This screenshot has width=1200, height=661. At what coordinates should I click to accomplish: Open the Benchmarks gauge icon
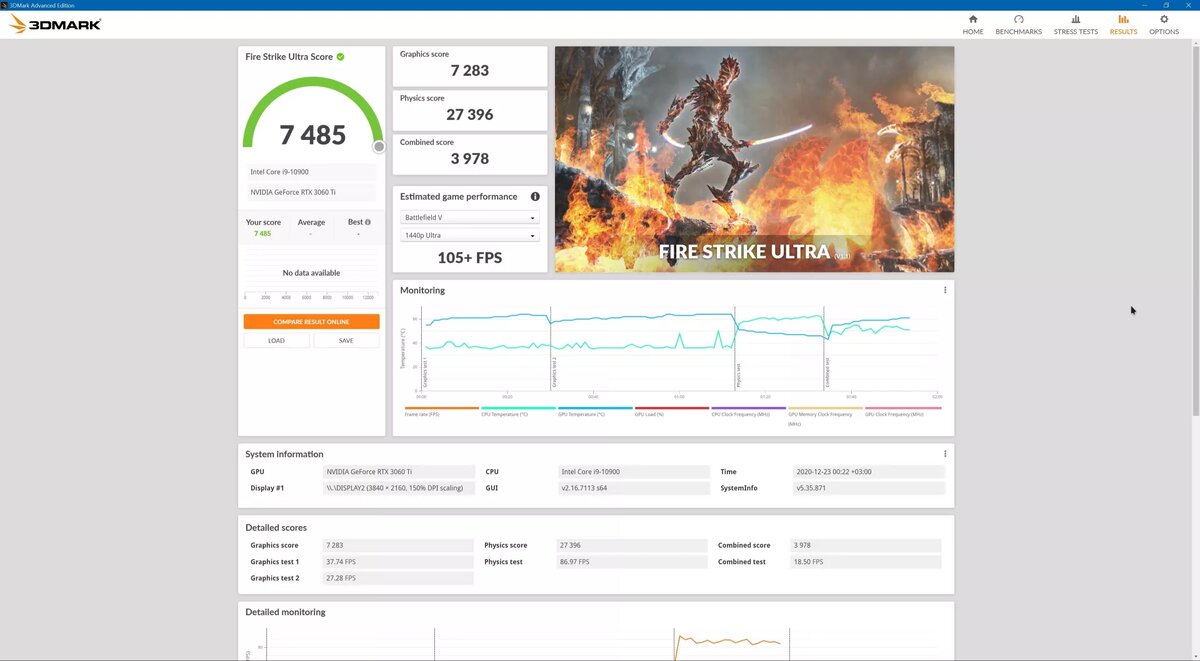[x=1018, y=19]
